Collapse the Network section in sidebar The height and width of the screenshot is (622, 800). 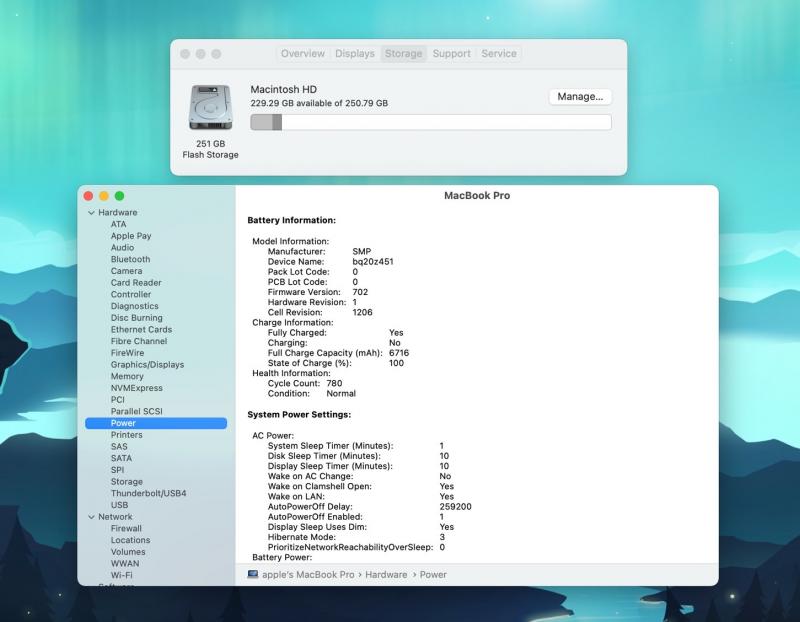(x=91, y=517)
